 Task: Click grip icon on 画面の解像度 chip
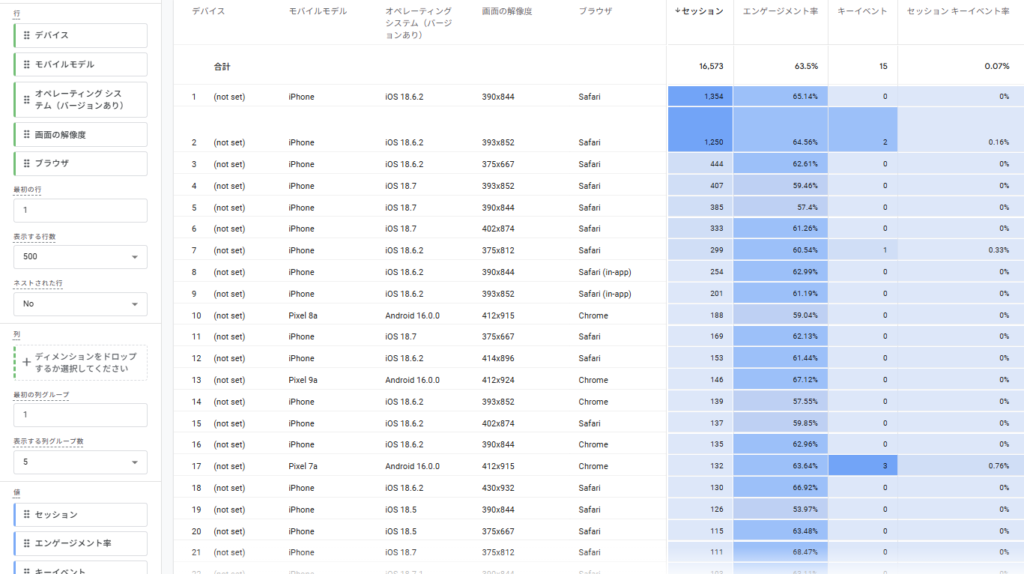click(27, 135)
